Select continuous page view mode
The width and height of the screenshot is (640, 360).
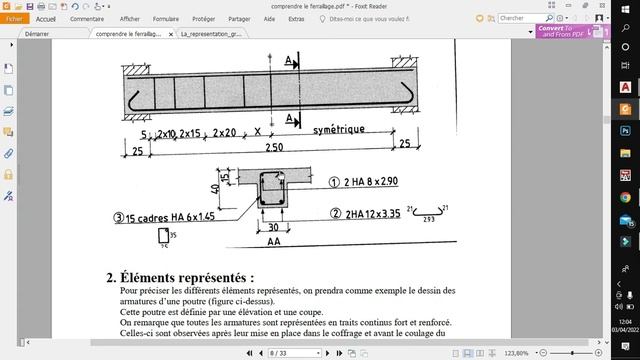tap(468, 353)
